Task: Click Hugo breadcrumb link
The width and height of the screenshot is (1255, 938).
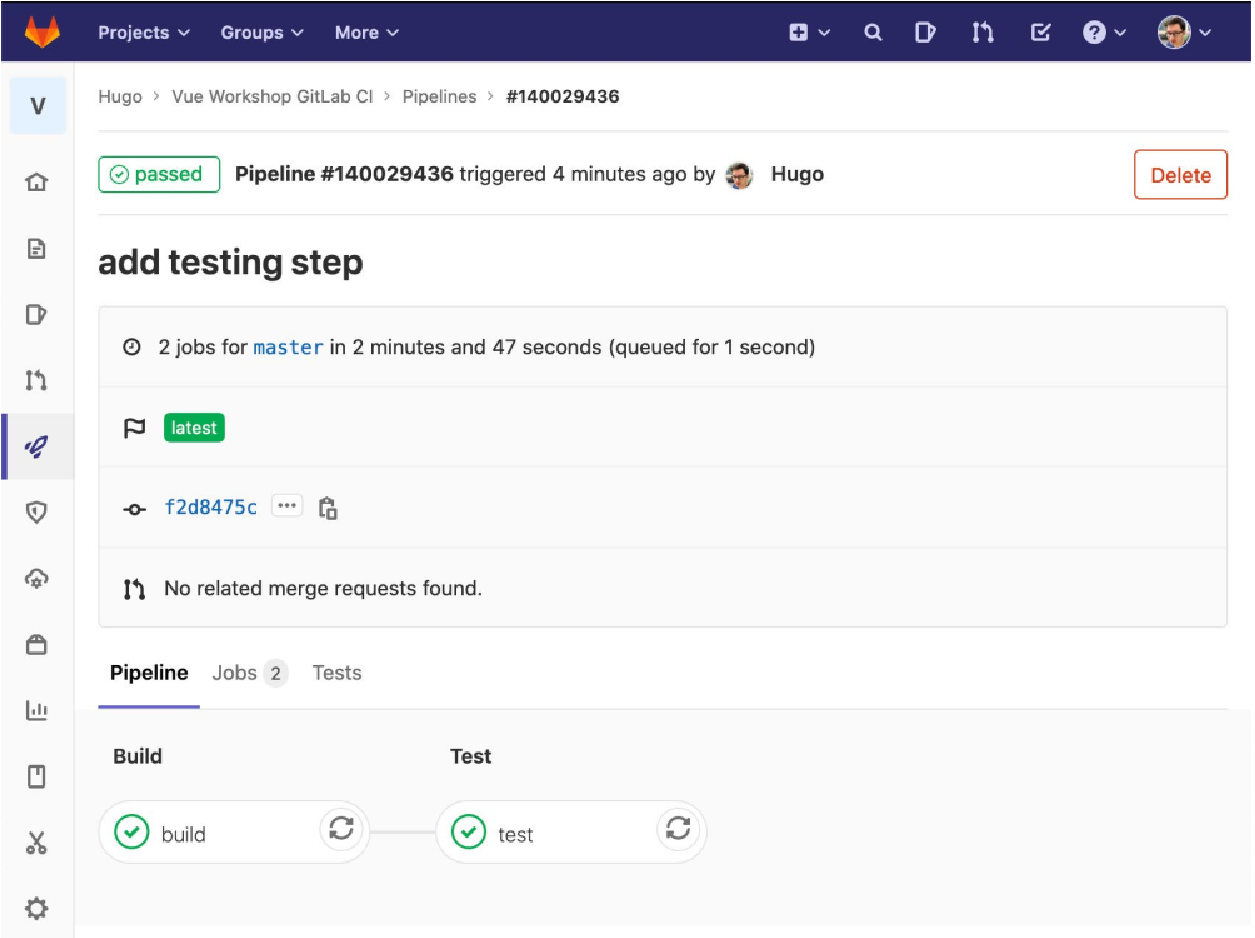Action: coord(120,97)
